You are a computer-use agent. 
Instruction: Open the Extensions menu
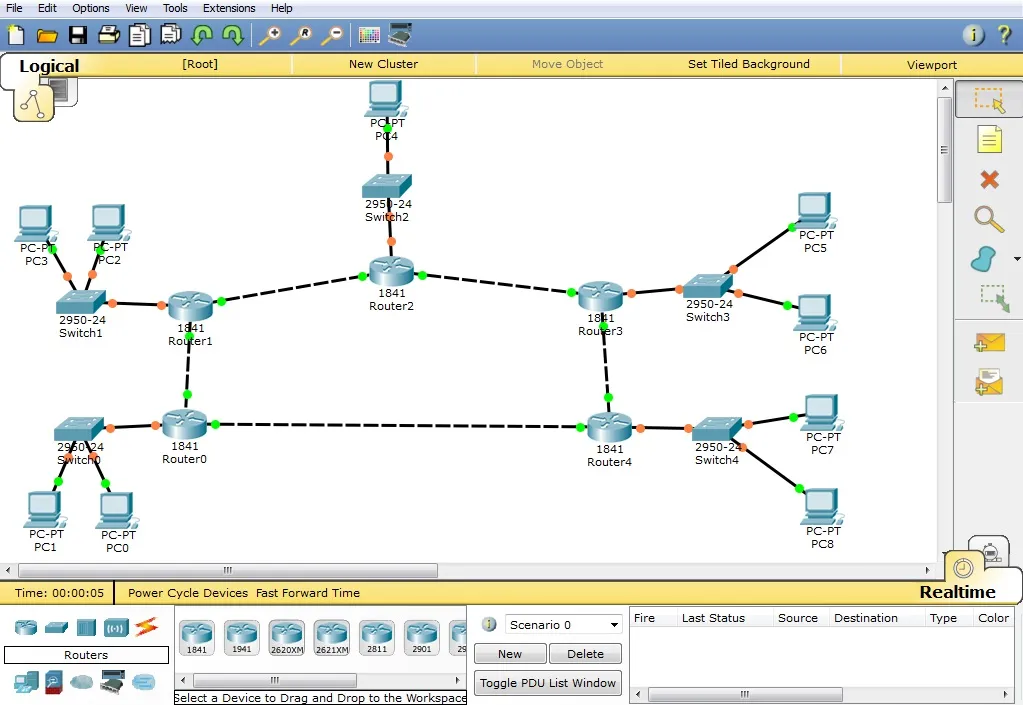point(229,8)
